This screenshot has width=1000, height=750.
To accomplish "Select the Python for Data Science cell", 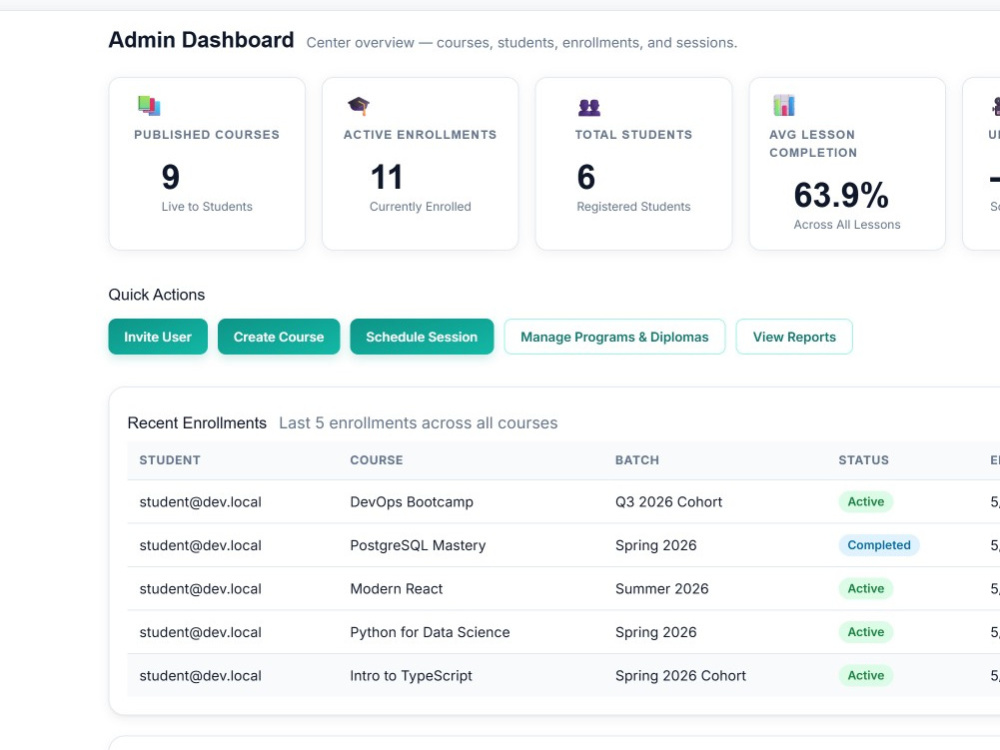I will tap(430, 632).
